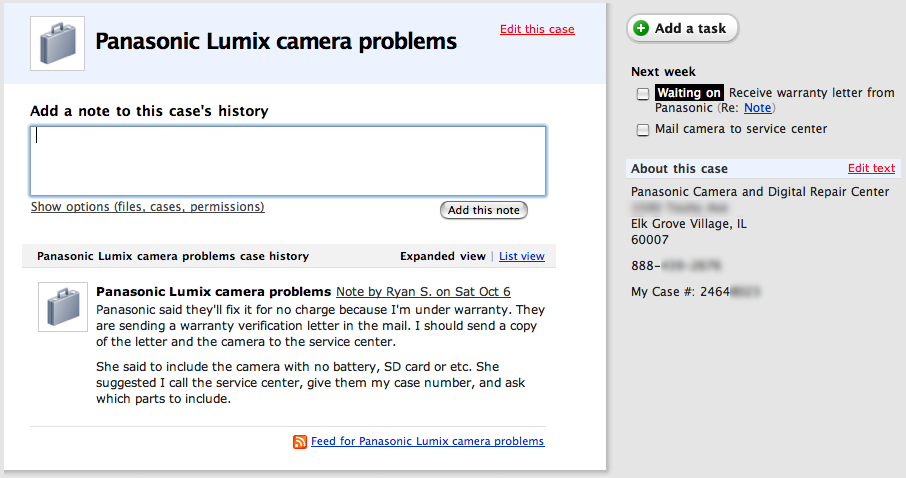The height and width of the screenshot is (478, 906).
Task: Click the Waiting on label badge
Action: 689,92
